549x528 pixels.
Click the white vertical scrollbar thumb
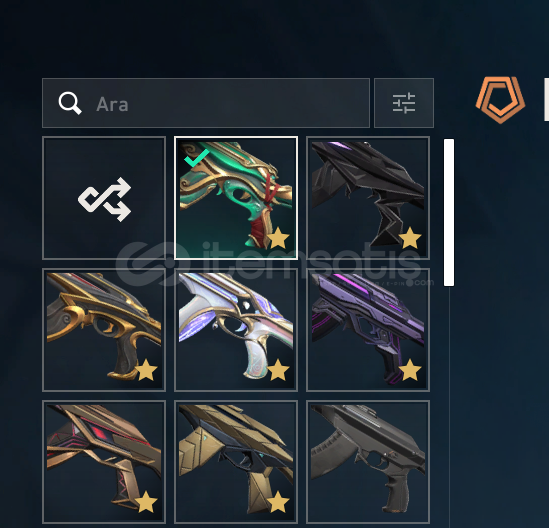point(449,213)
